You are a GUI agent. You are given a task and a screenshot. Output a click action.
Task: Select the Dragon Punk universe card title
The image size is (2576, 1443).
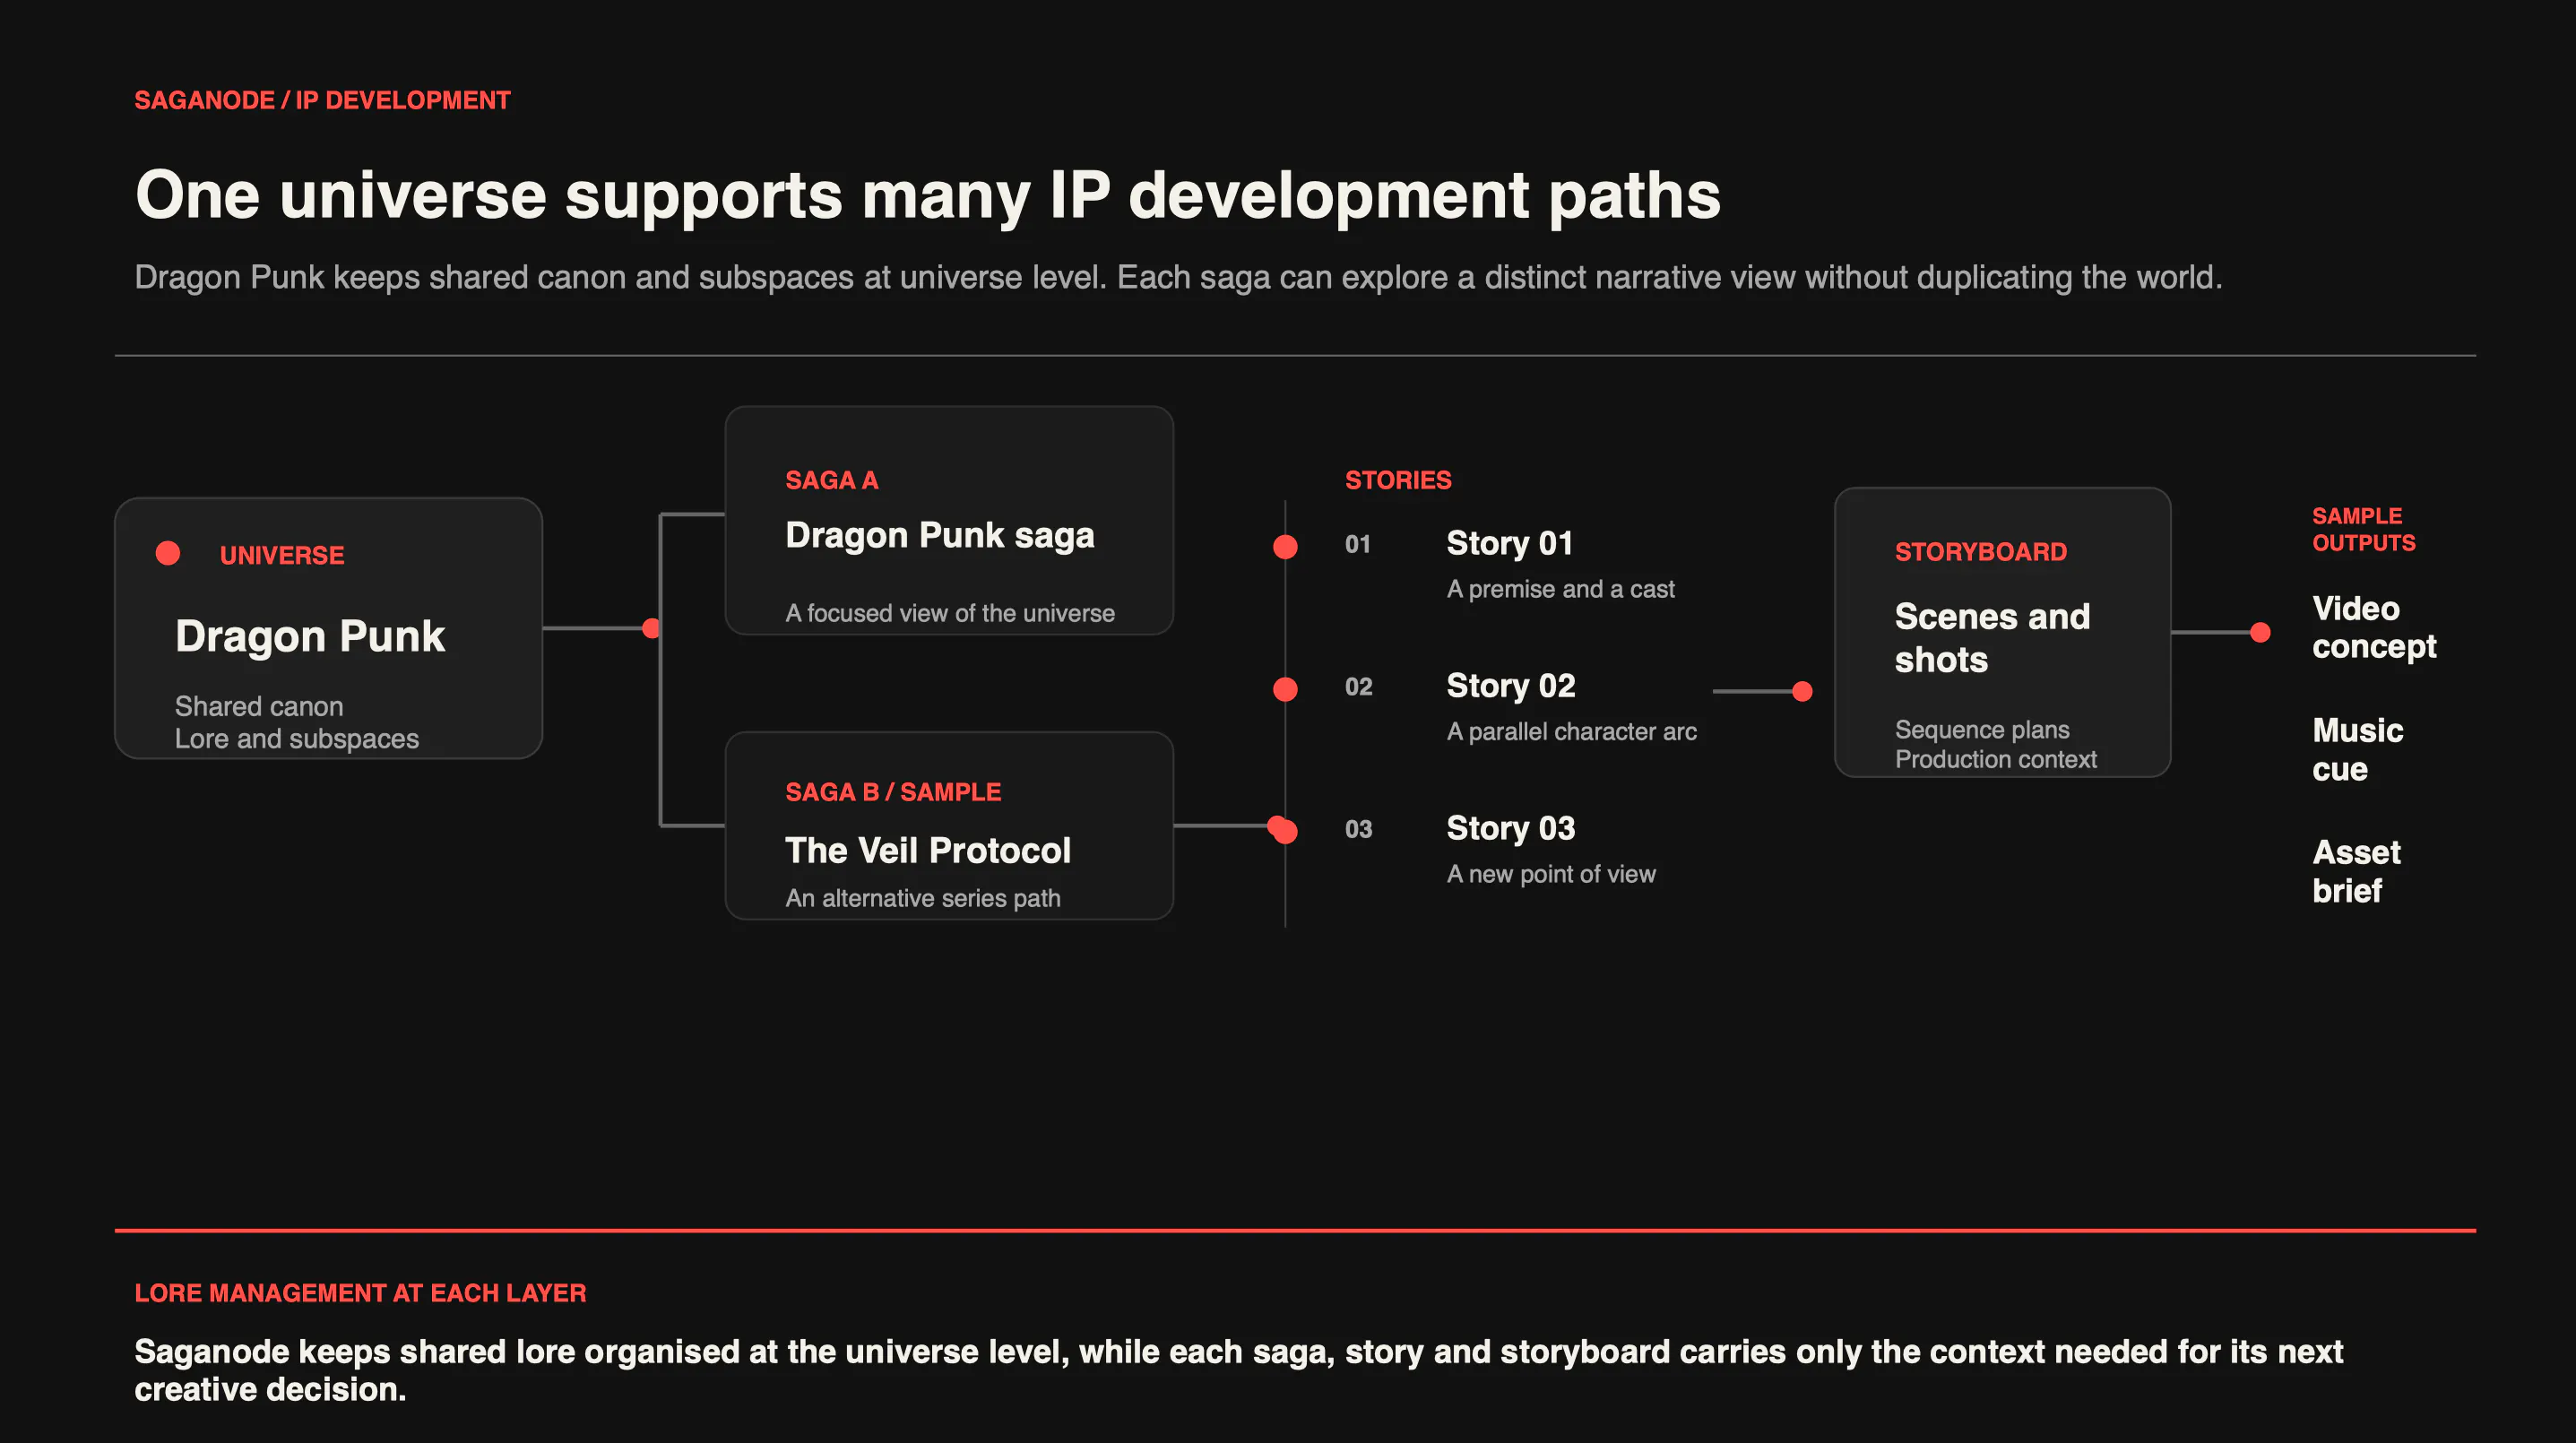[310, 636]
